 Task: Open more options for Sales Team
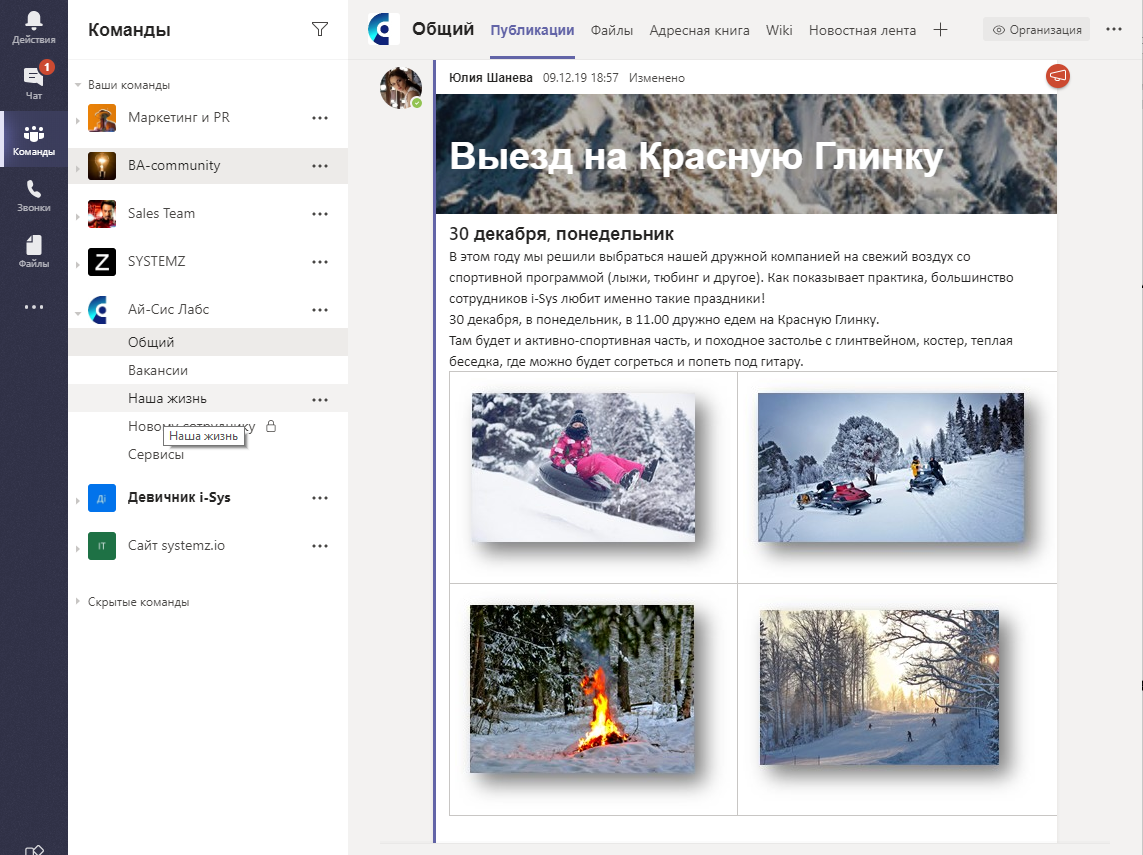(x=319, y=213)
